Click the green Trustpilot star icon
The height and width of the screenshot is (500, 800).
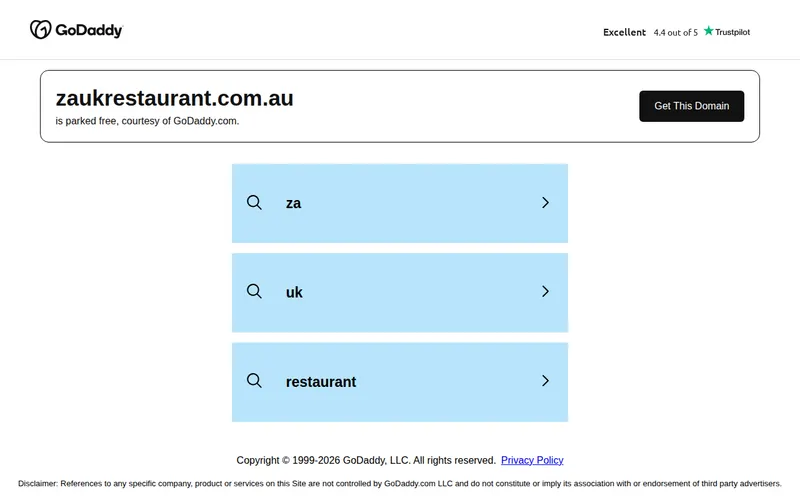[x=708, y=31]
